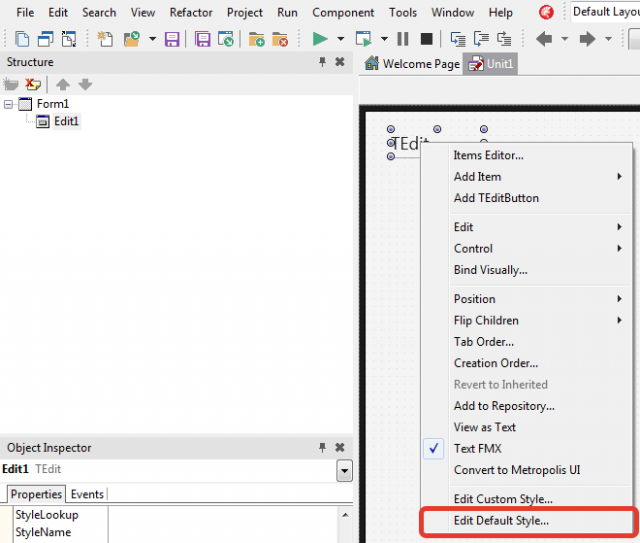640x543 pixels.
Task: Click the Save All toolbar icon
Action: click(202, 39)
